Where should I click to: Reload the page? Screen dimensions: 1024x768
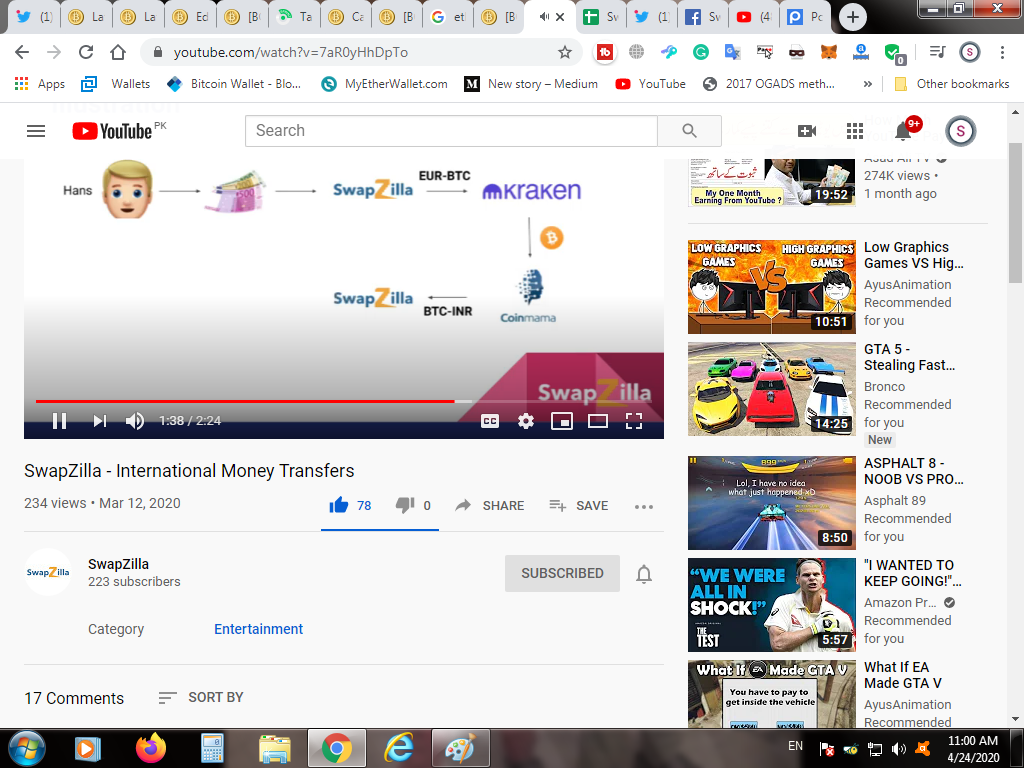click(86, 52)
